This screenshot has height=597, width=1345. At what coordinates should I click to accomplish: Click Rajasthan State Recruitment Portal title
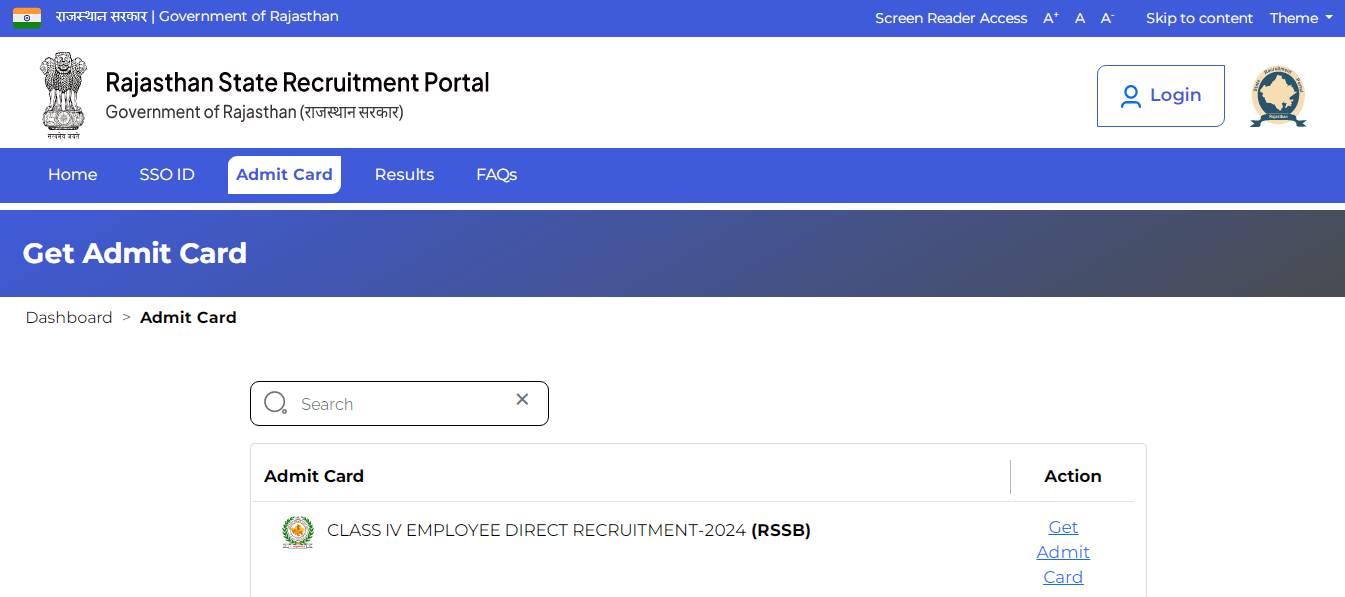(298, 82)
